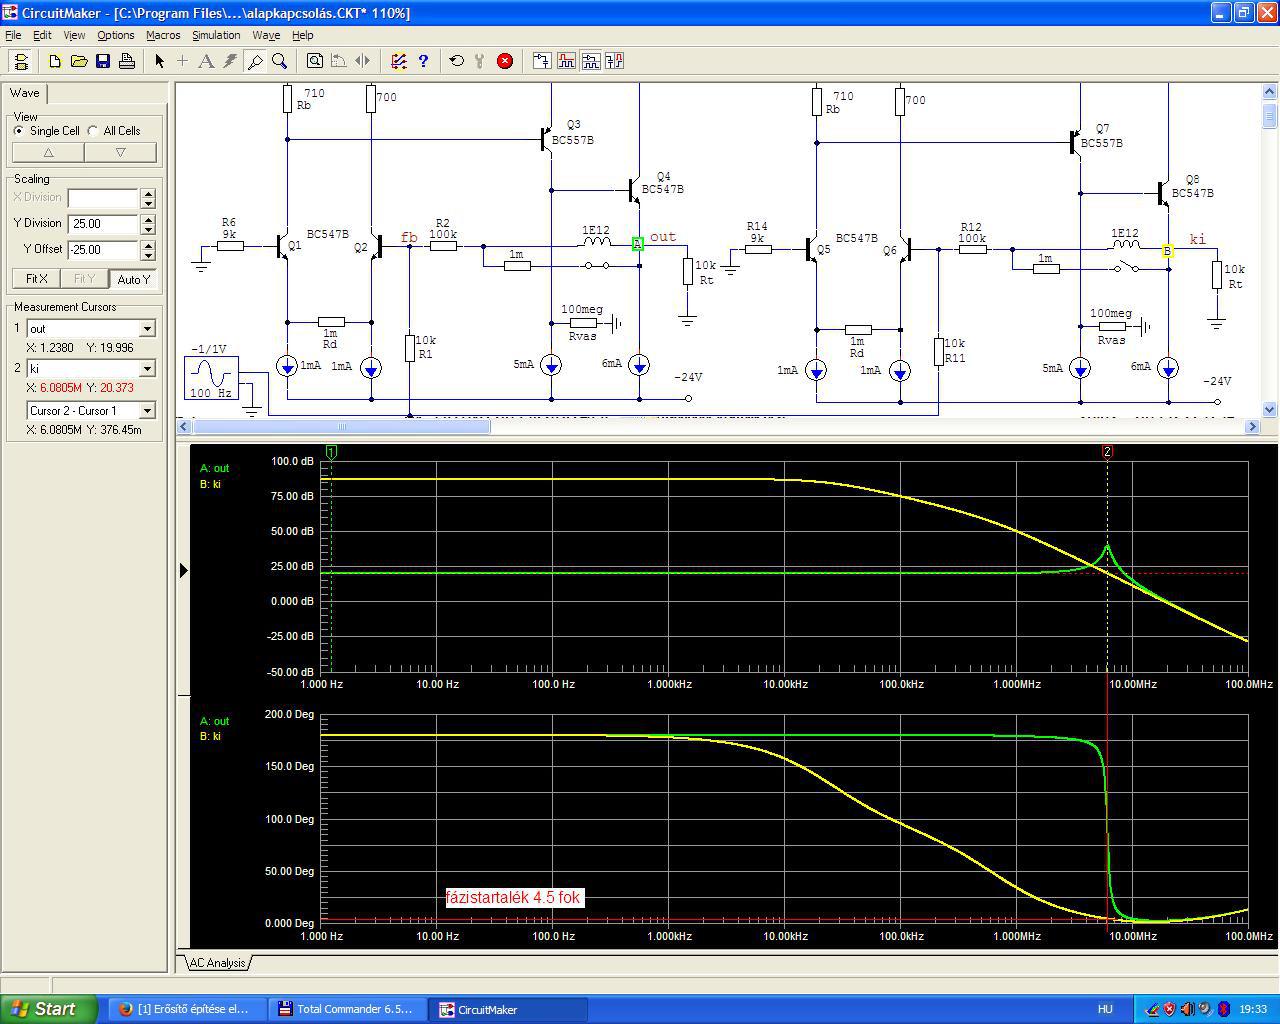The image size is (1280, 1024).
Task: Open the File menu
Action: coord(13,35)
